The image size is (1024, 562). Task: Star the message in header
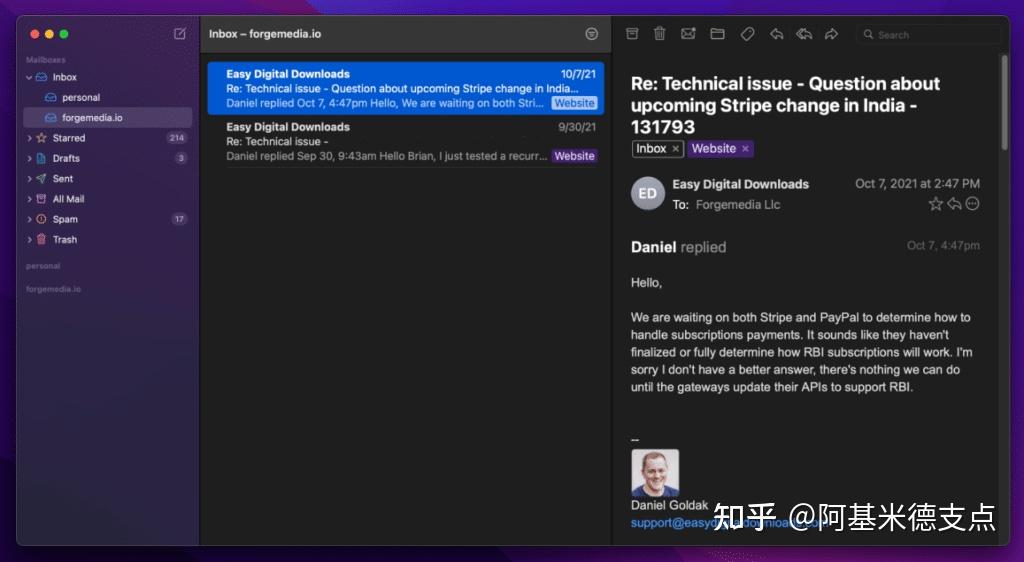[935, 204]
